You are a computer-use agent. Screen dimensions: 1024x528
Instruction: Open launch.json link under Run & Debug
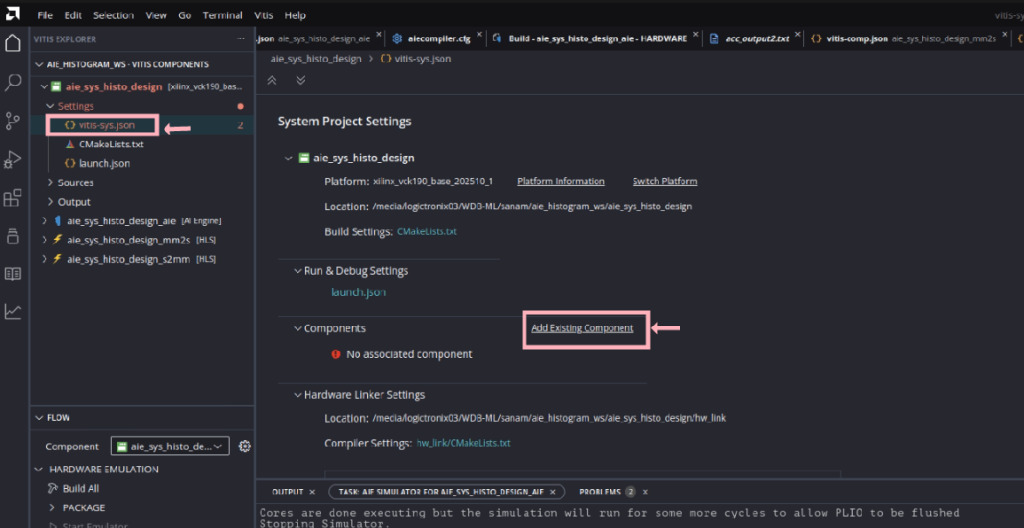(359, 292)
